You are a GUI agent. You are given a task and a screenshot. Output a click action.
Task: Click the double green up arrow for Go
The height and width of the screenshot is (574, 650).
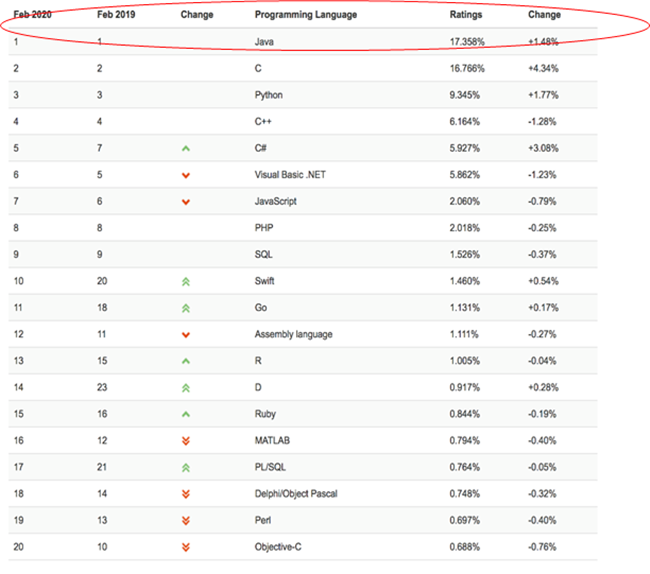click(185, 308)
